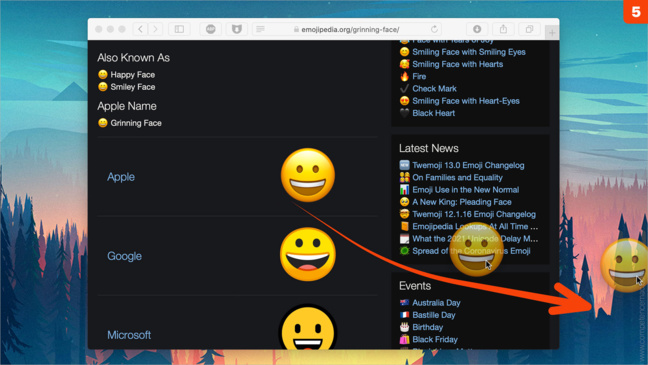The image size is (648, 365).
Task: Open the Google vendor link
Action: [124, 256]
